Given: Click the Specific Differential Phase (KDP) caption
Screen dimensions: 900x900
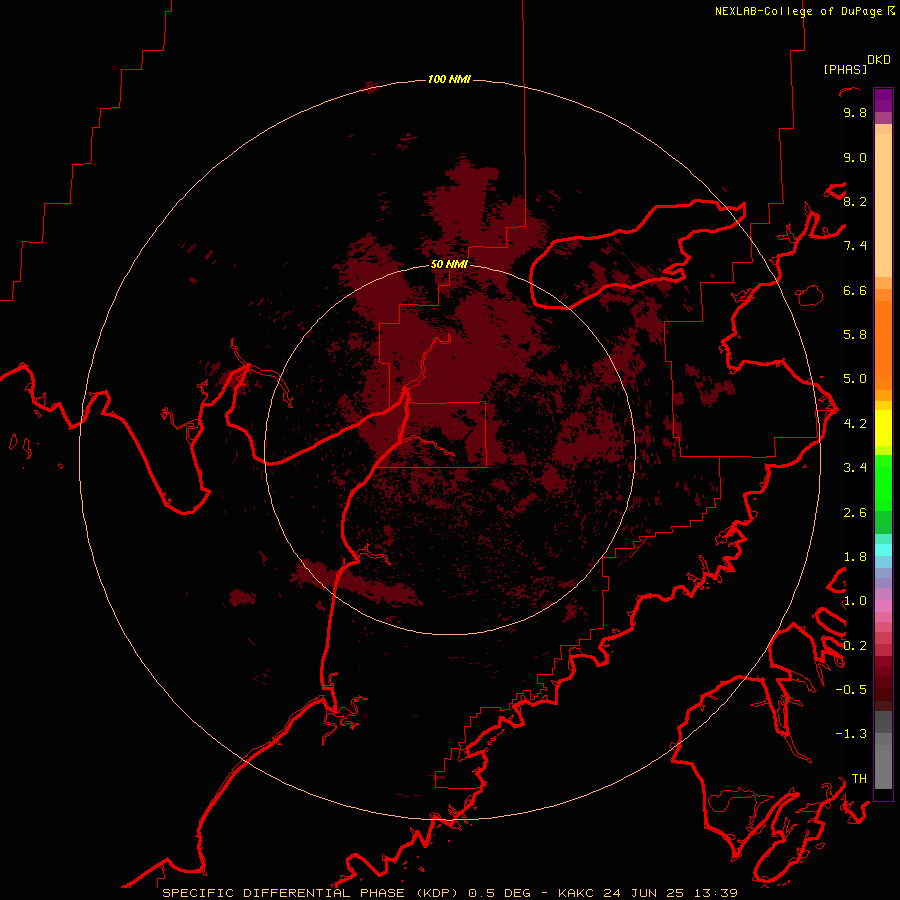Looking at the screenshot, I should point(309,893).
